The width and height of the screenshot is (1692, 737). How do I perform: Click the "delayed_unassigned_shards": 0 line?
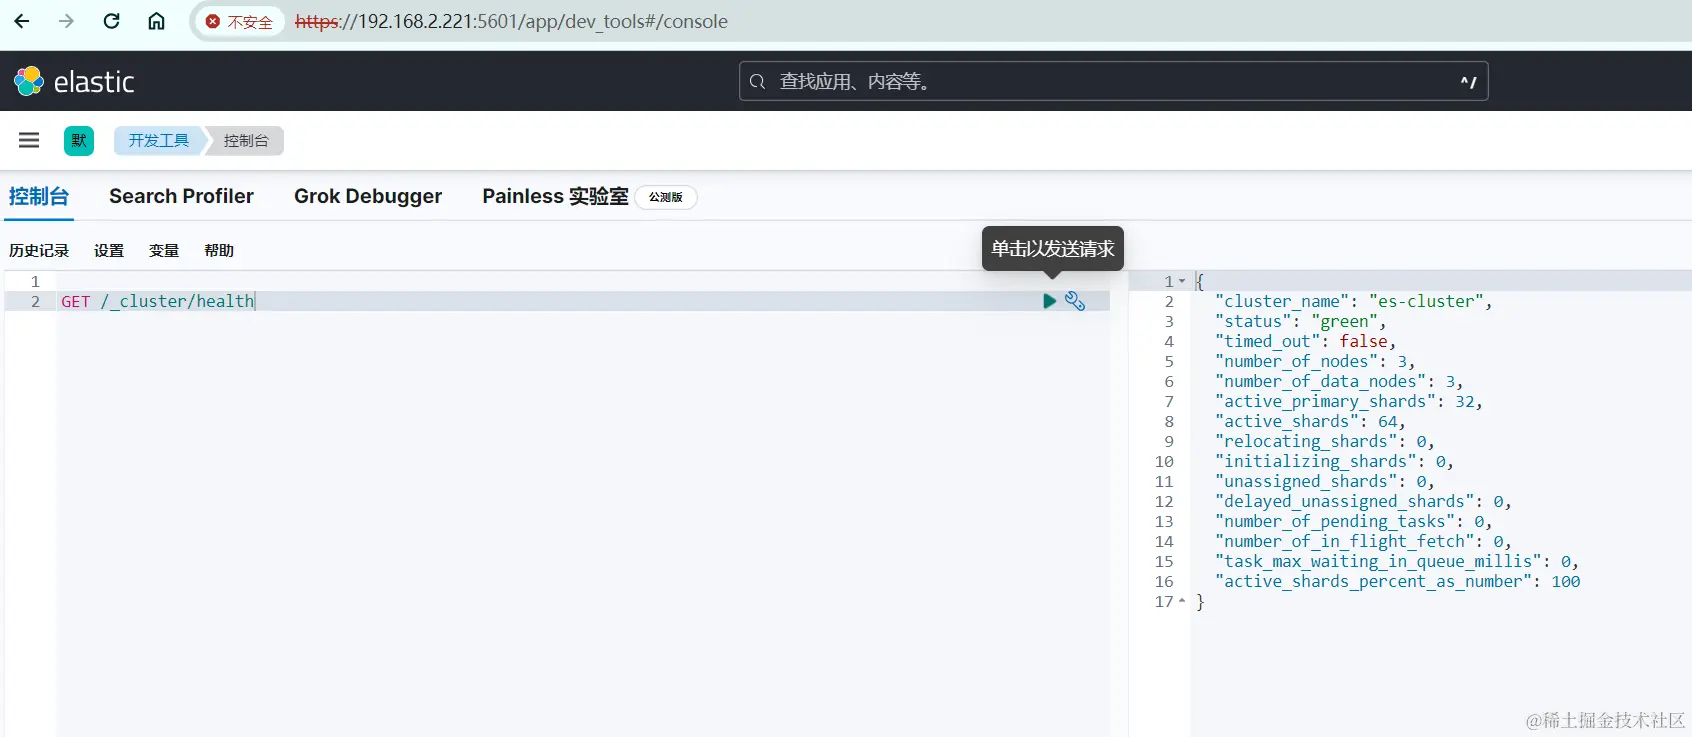1363,501
